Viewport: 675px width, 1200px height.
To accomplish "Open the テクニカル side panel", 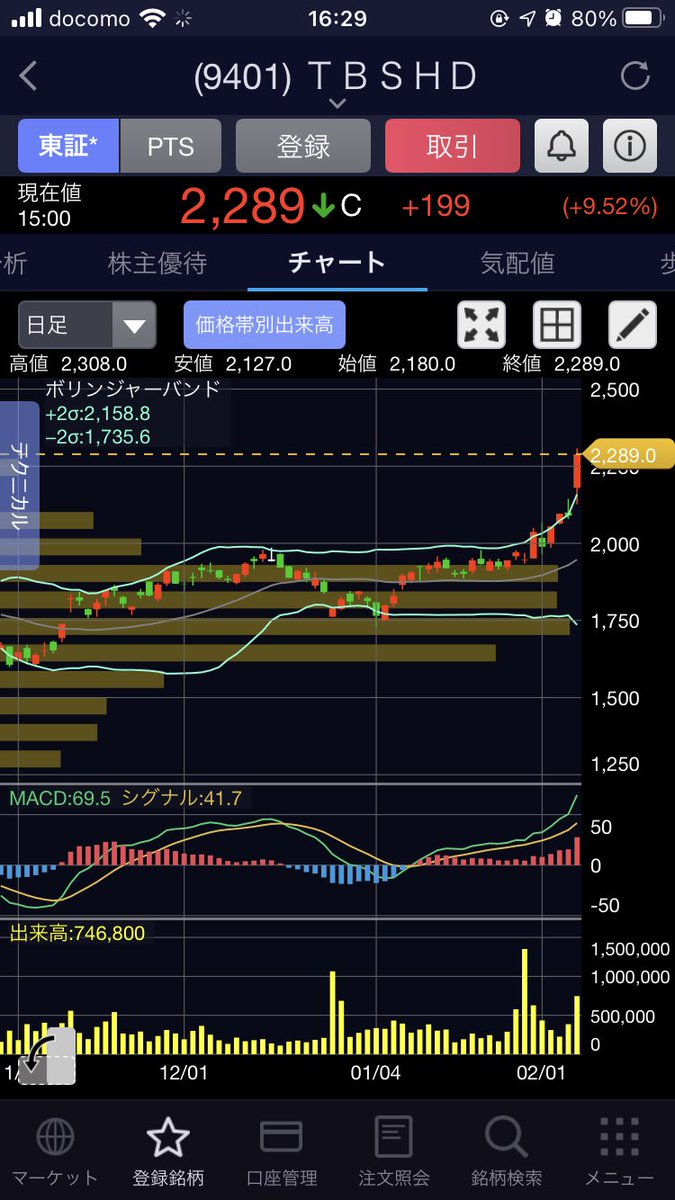I will tap(19, 485).
